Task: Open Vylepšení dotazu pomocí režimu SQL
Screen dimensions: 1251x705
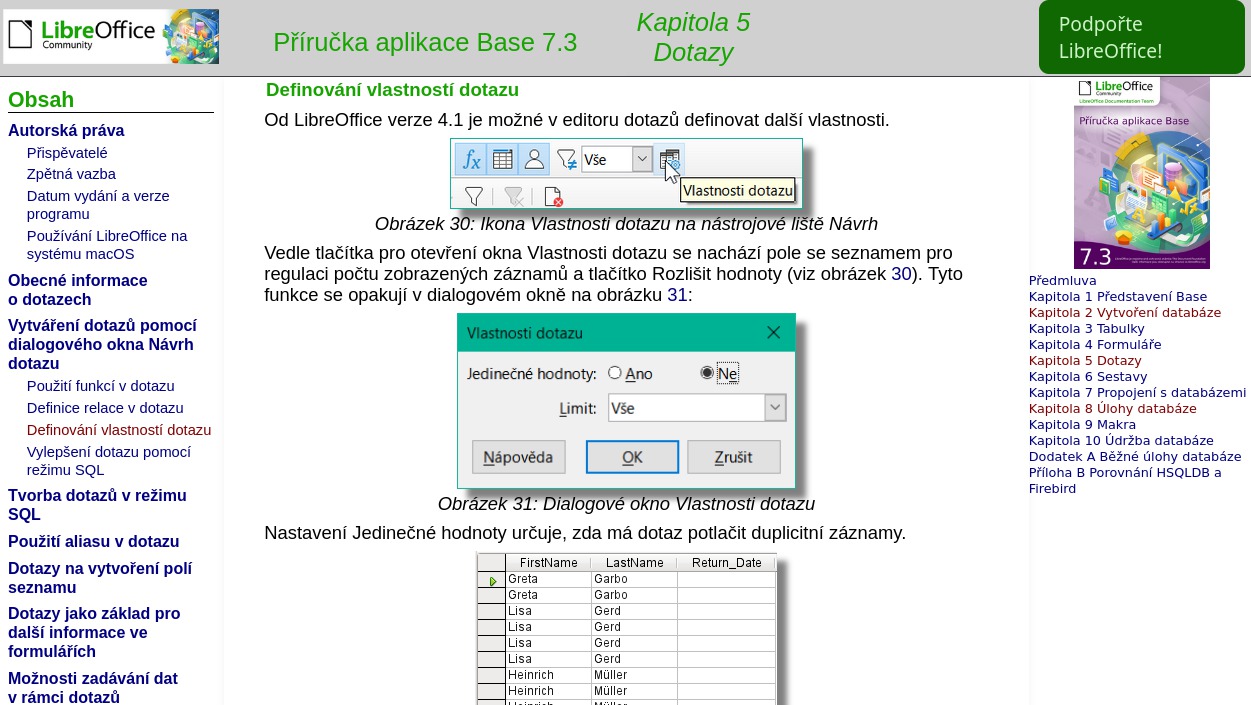Action: (109, 461)
